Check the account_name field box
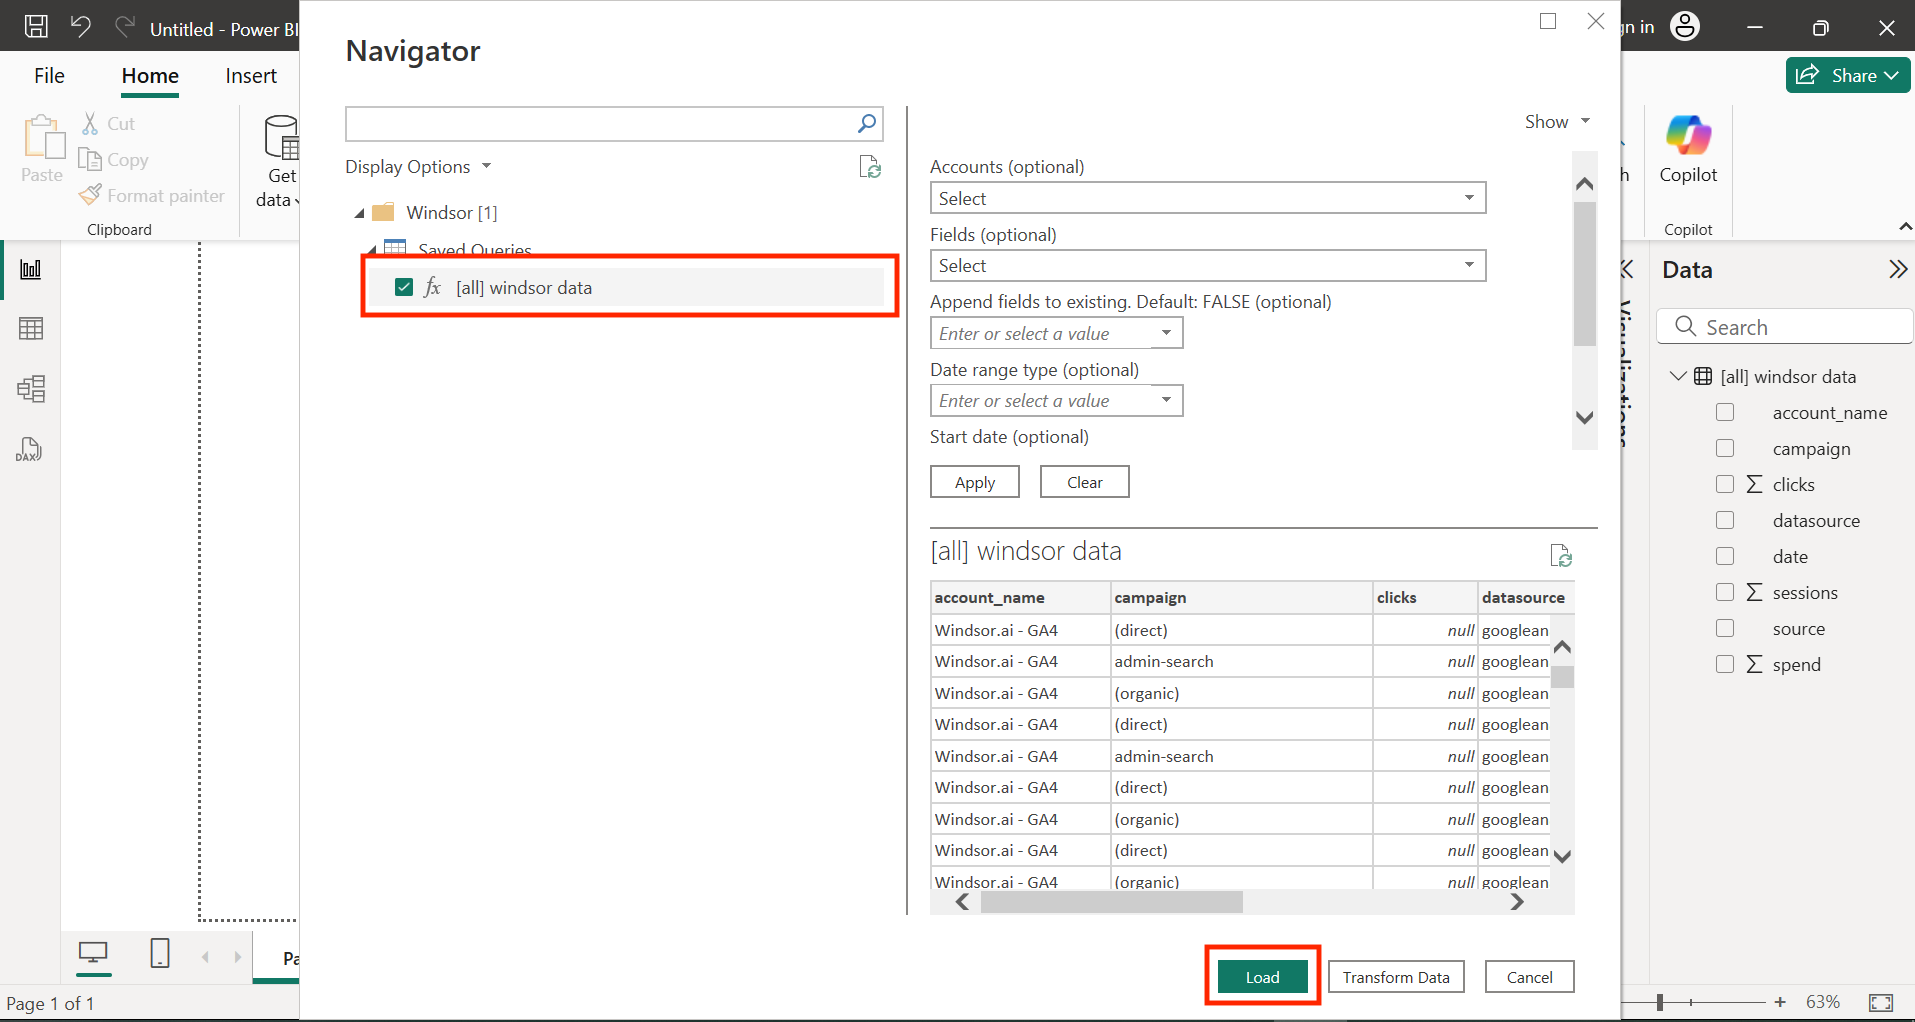 pyautogui.click(x=1725, y=413)
